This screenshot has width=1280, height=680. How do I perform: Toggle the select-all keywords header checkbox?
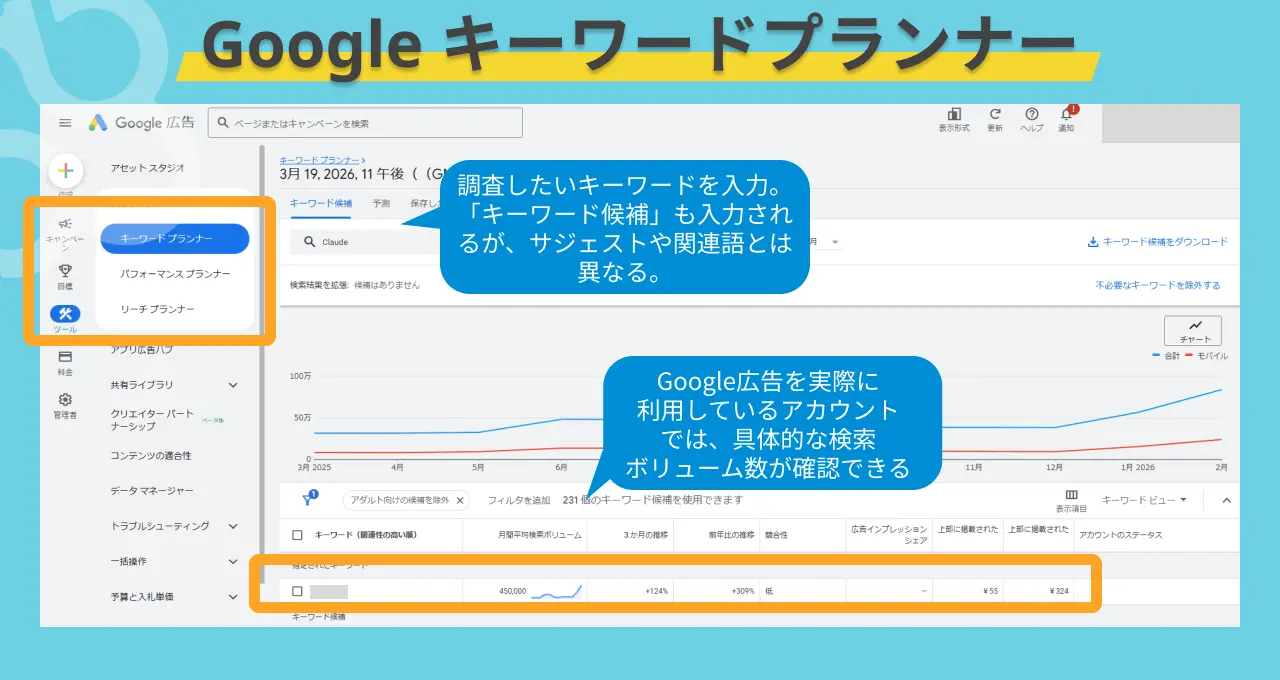coord(297,535)
